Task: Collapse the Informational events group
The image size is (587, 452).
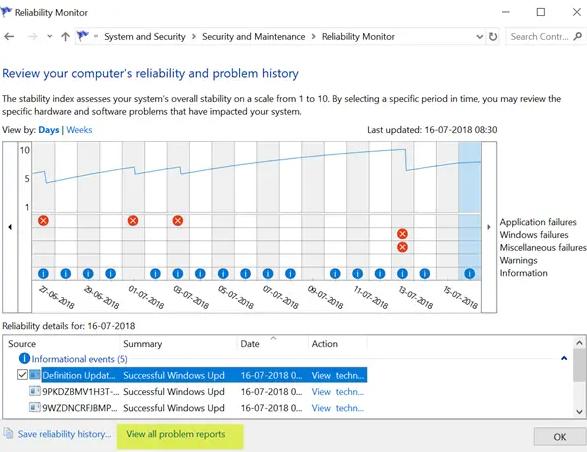Action: click(564, 358)
